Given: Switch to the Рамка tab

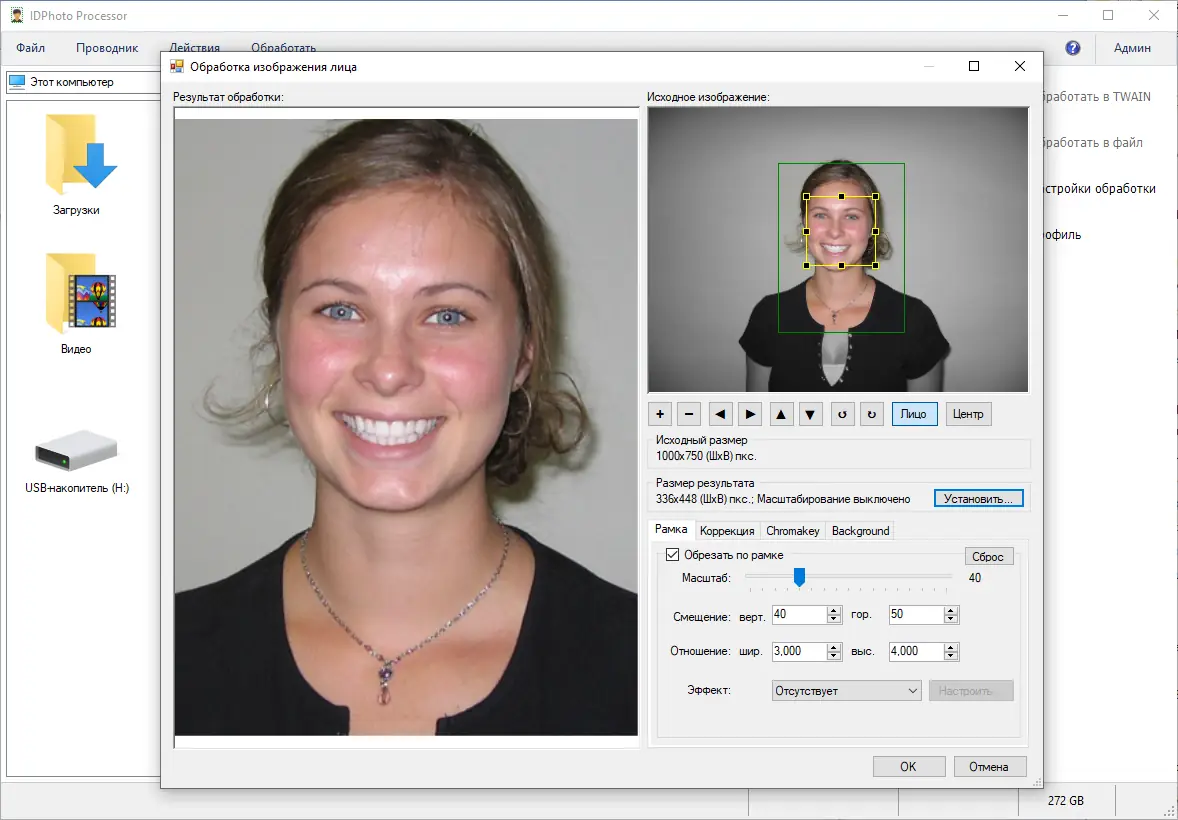Looking at the screenshot, I should (671, 529).
